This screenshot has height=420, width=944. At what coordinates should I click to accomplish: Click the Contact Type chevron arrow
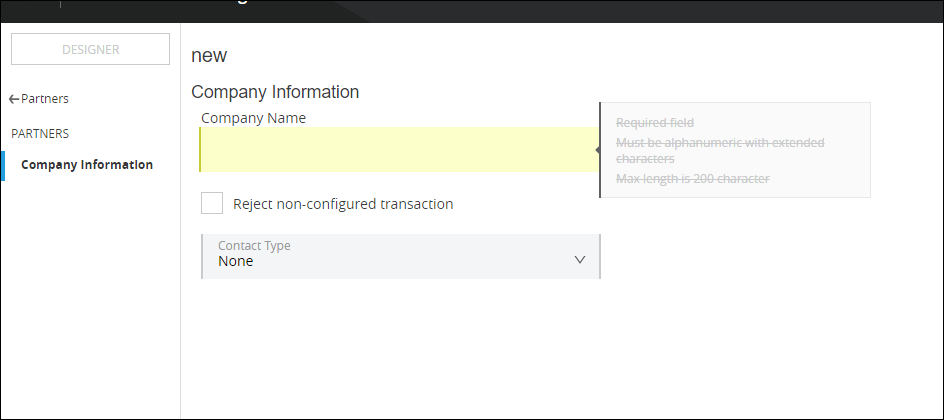[x=580, y=260]
